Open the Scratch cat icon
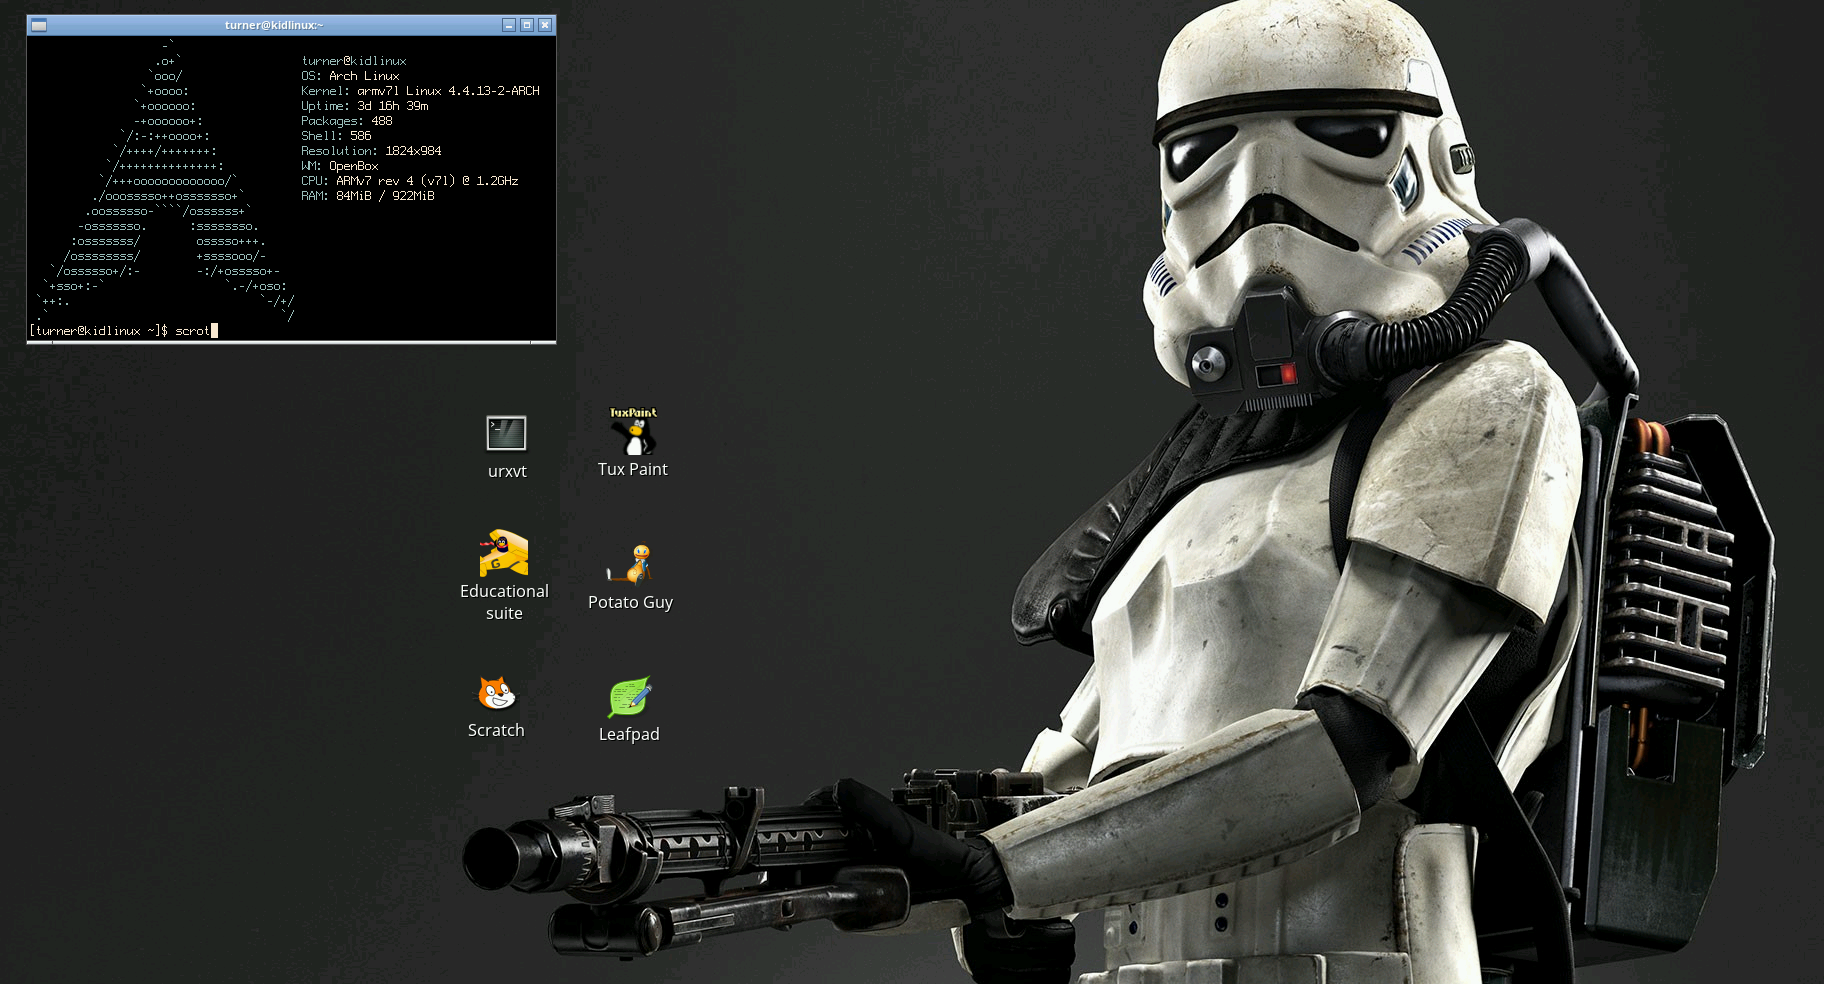 pyautogui.click(x=496, y=692)
